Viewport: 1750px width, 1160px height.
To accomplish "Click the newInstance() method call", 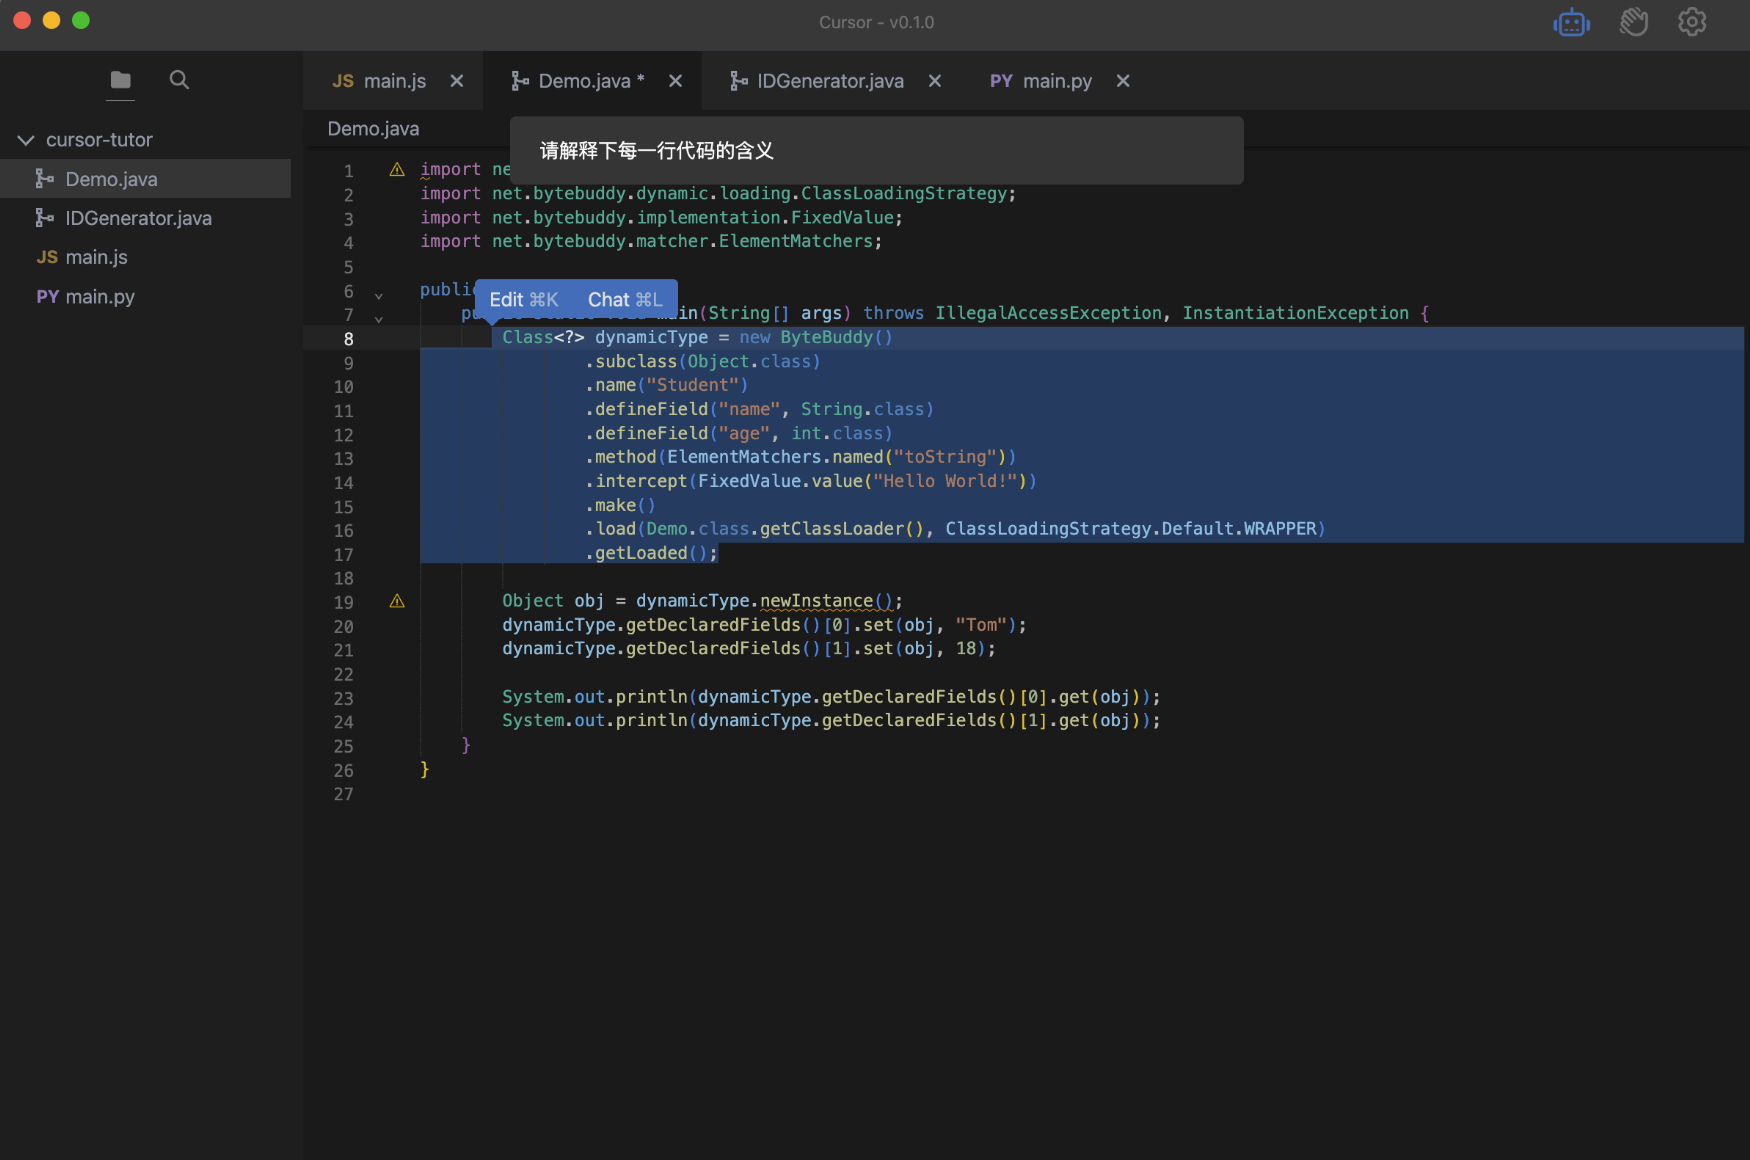I will (826, 601).
